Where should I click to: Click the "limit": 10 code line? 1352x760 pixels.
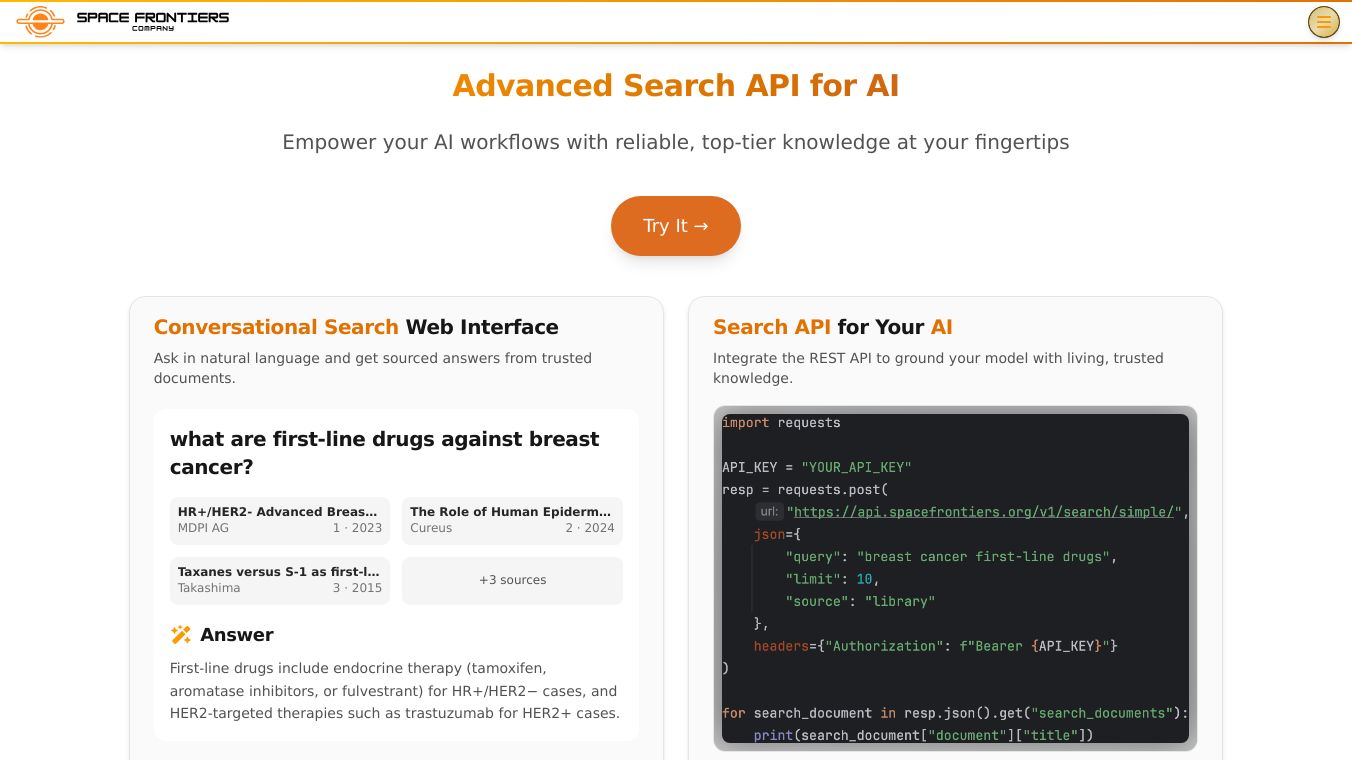point(832,579)
